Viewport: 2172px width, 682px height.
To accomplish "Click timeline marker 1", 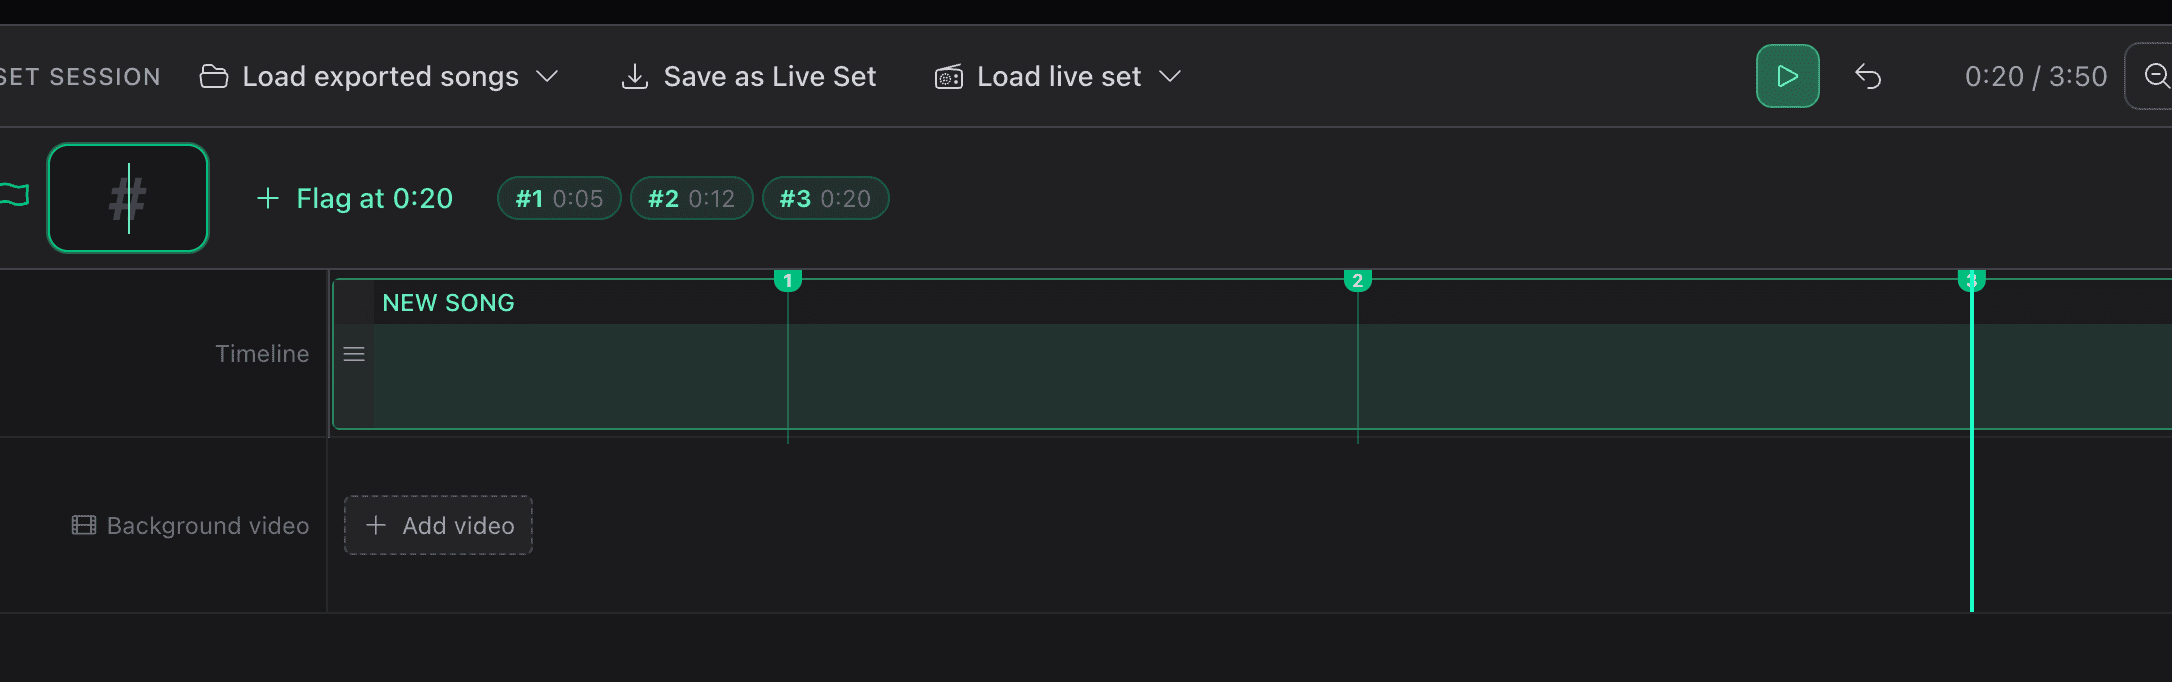I will click(788, 280).
